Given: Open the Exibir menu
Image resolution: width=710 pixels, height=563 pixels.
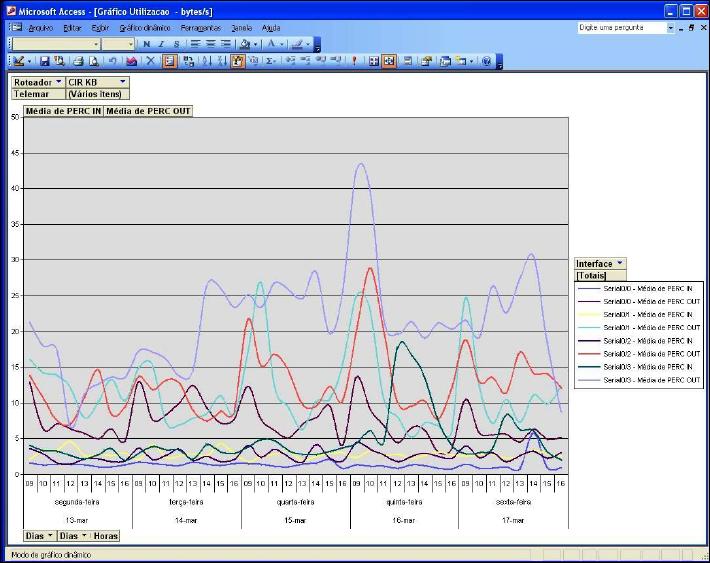Looking at the screenshot, I should 100,28.
